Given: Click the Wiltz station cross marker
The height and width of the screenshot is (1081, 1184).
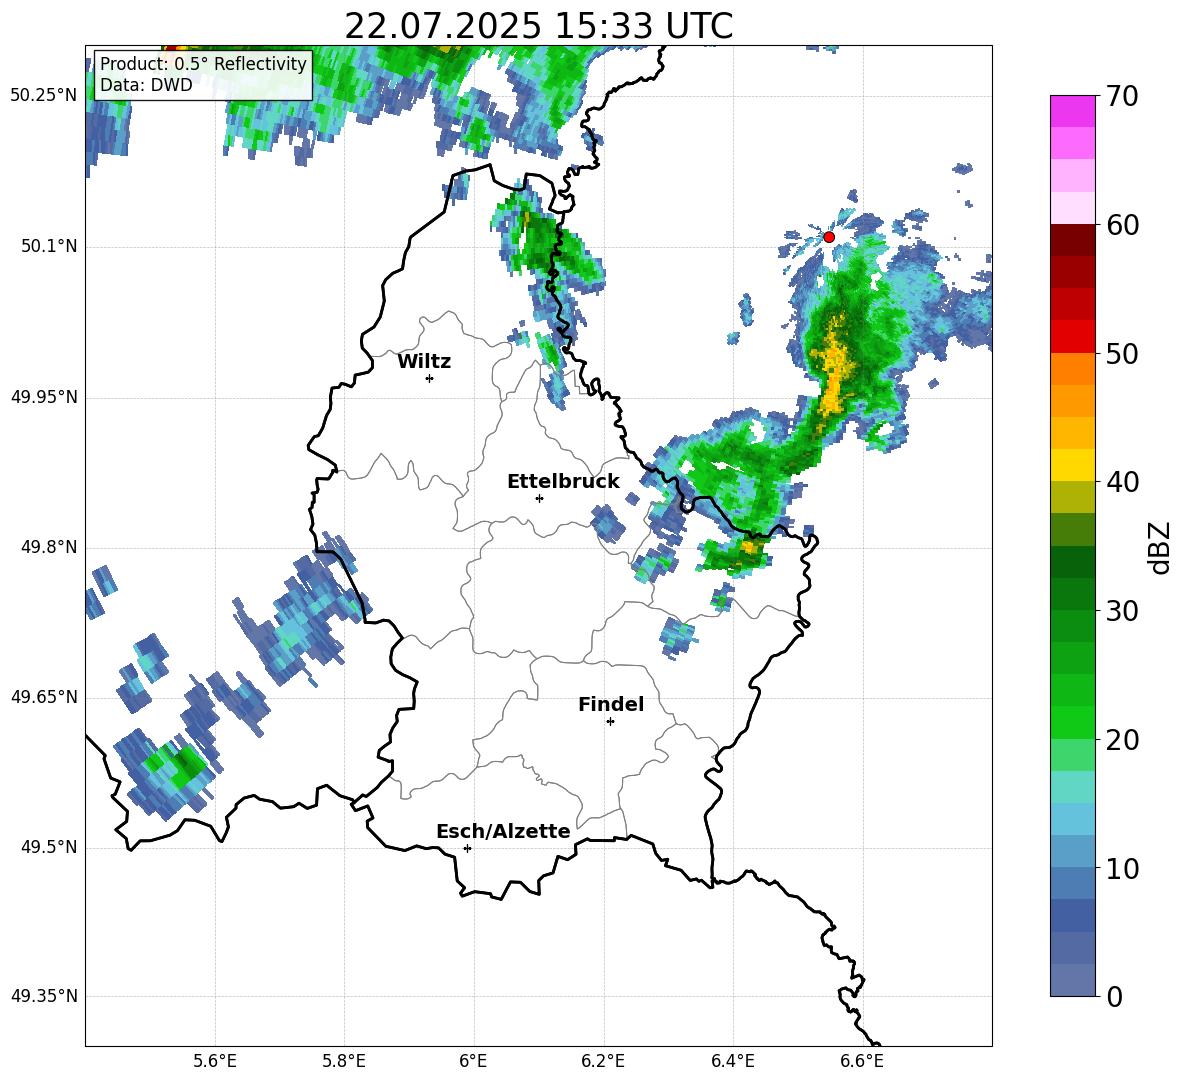Looking at the screenshot, I should pyautogui.click(x=429, y=378).
